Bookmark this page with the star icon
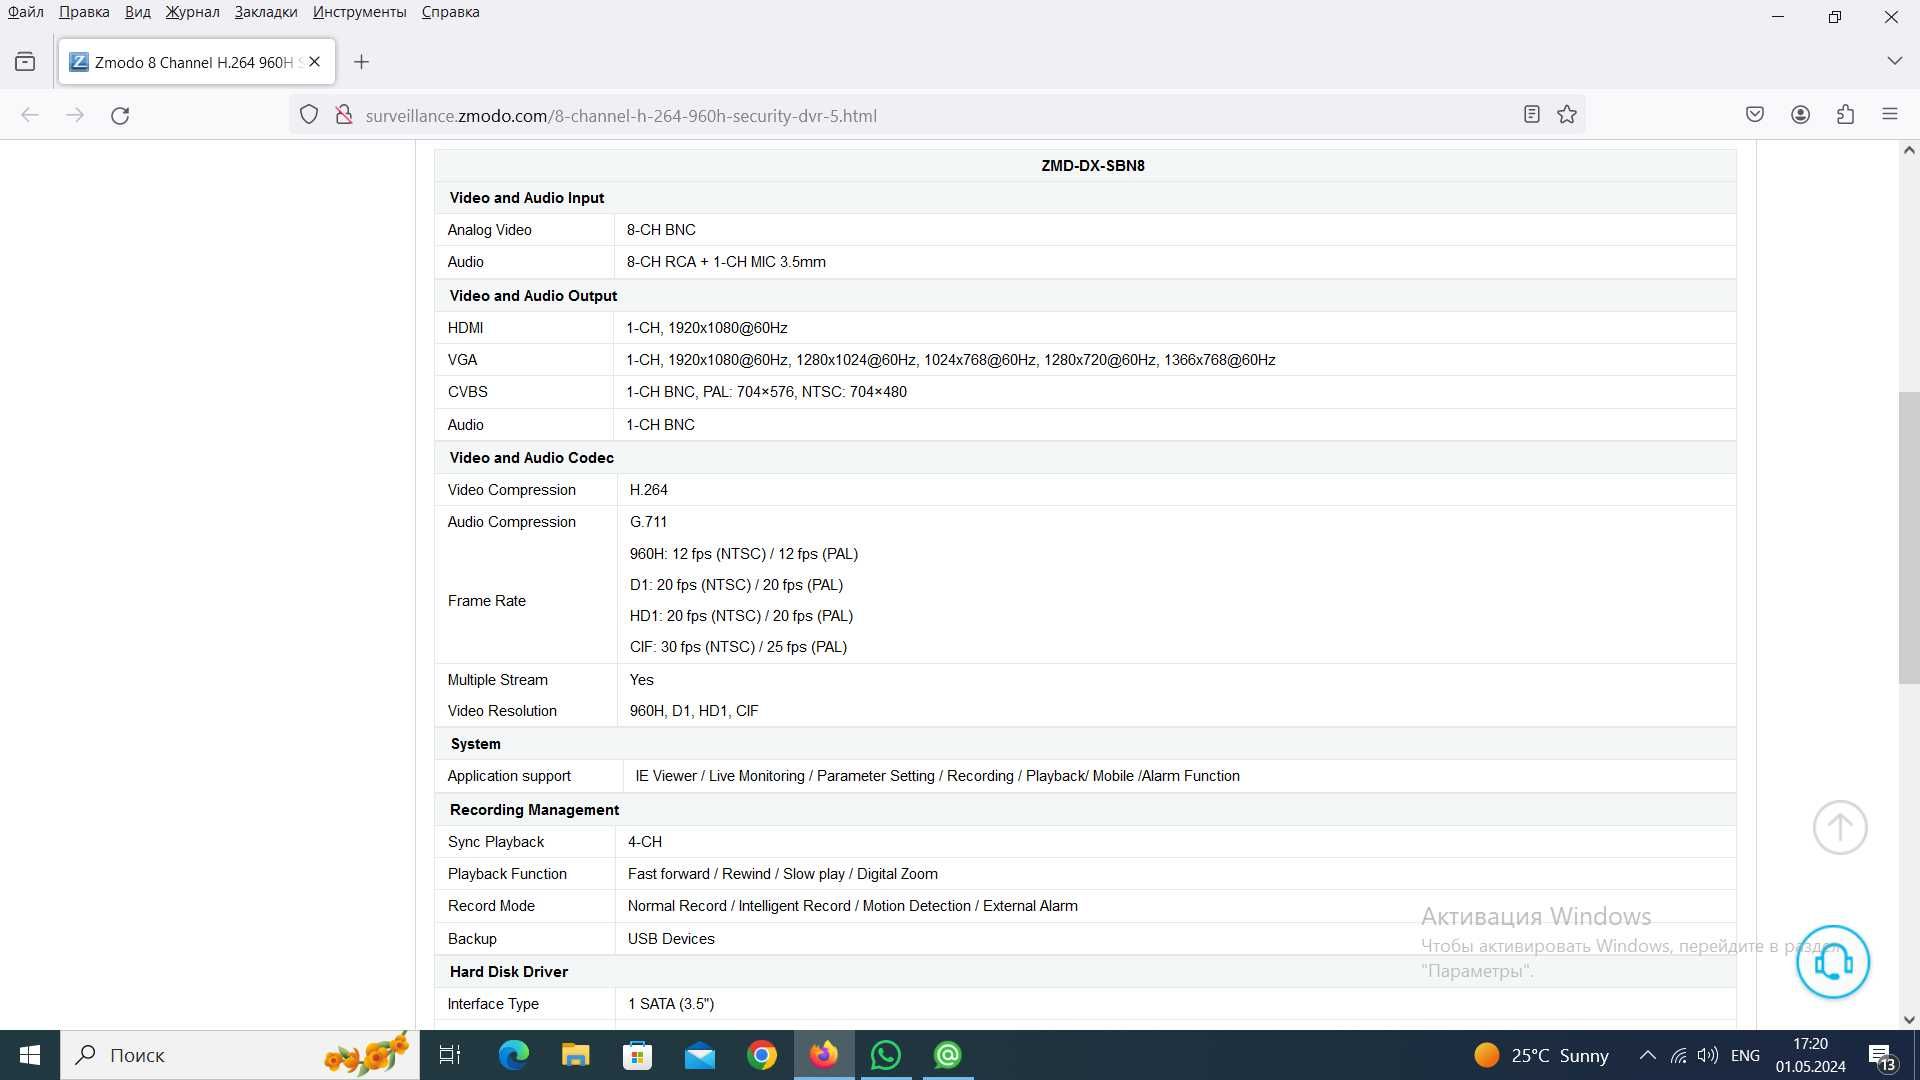Screen dimensions: 1920x1080 pos(1567,115)
